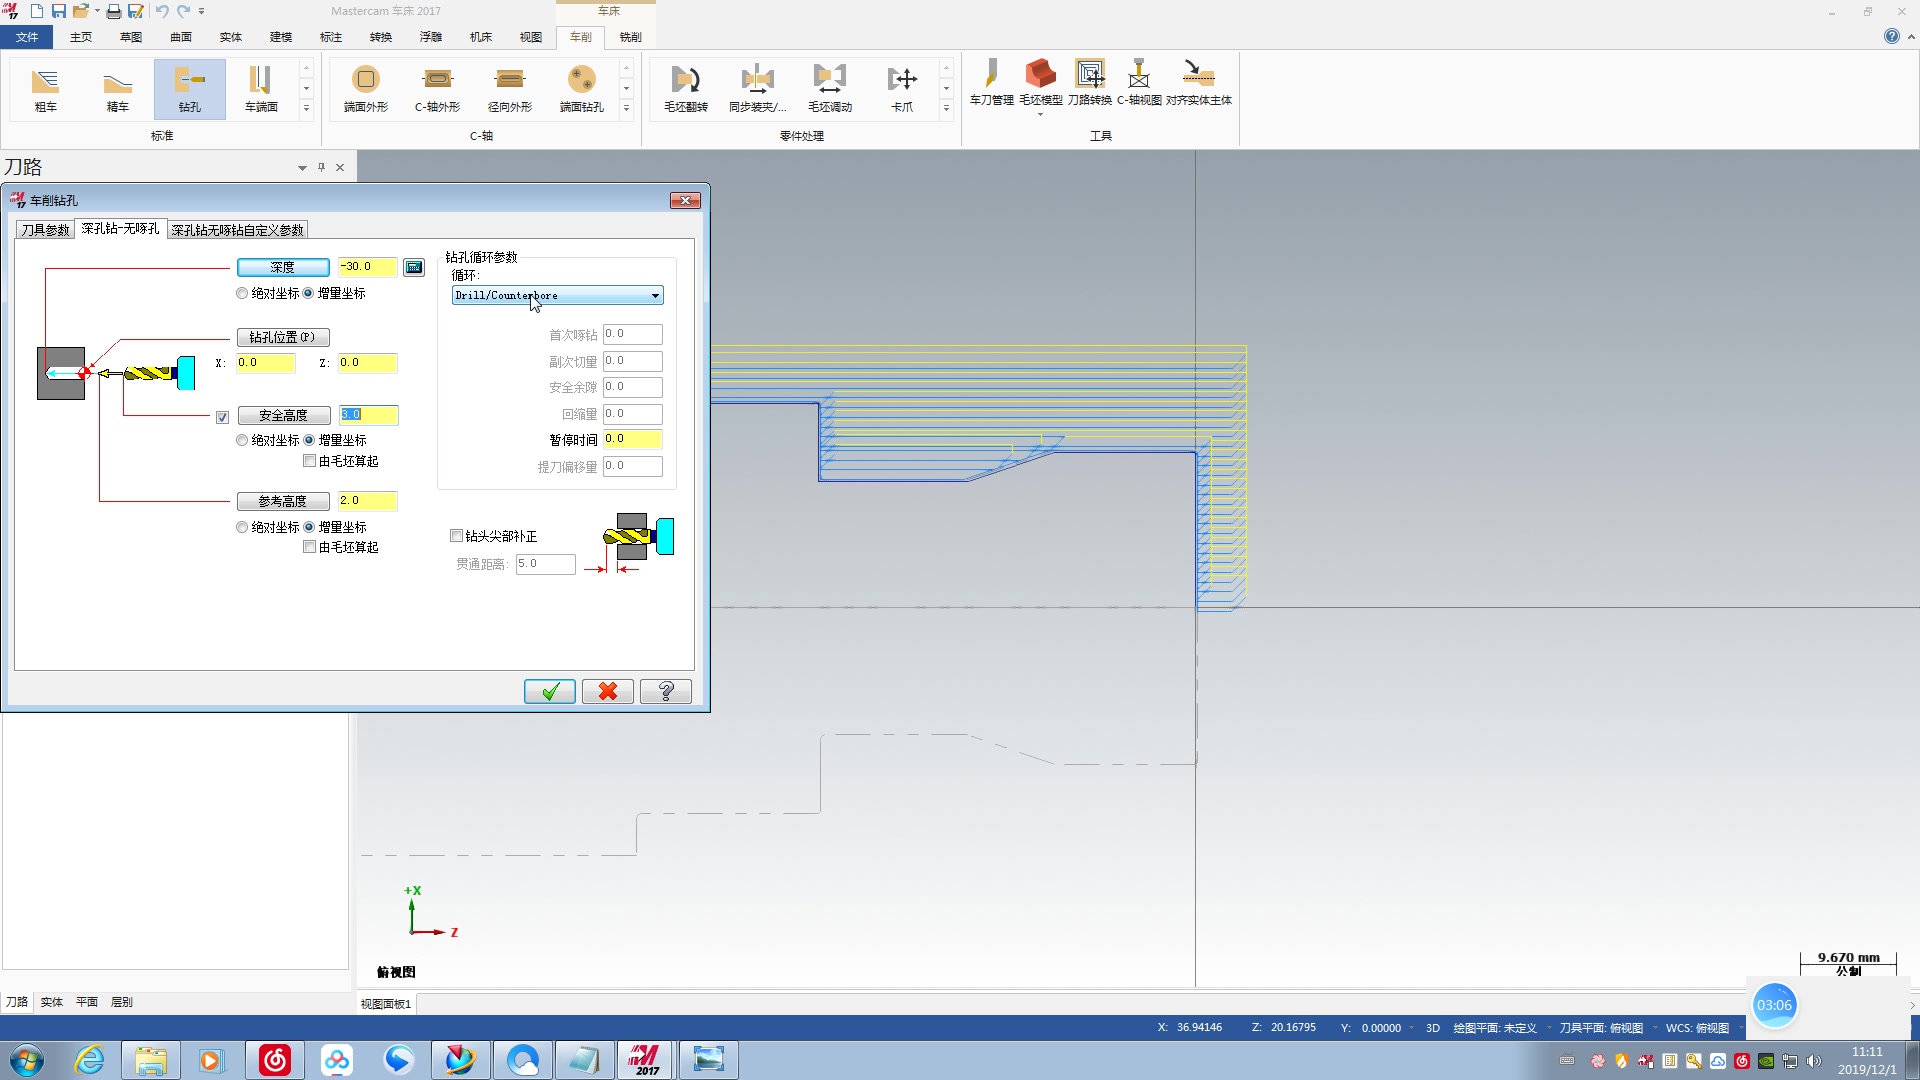Screen dimensions: 1920x1080
Task: Open the 端面外形 face contour tool
Action: tap(366, 88)
